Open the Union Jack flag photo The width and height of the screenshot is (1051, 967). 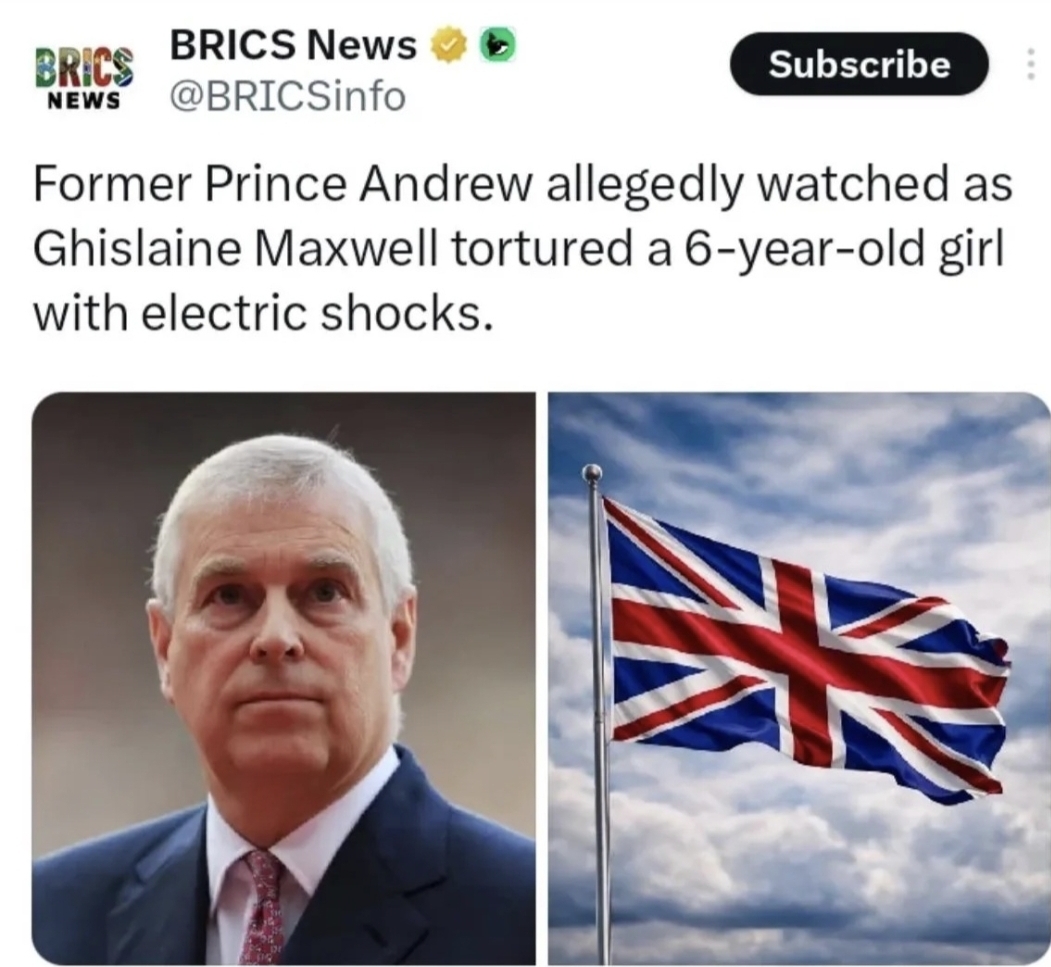click(x=799, y=678)
